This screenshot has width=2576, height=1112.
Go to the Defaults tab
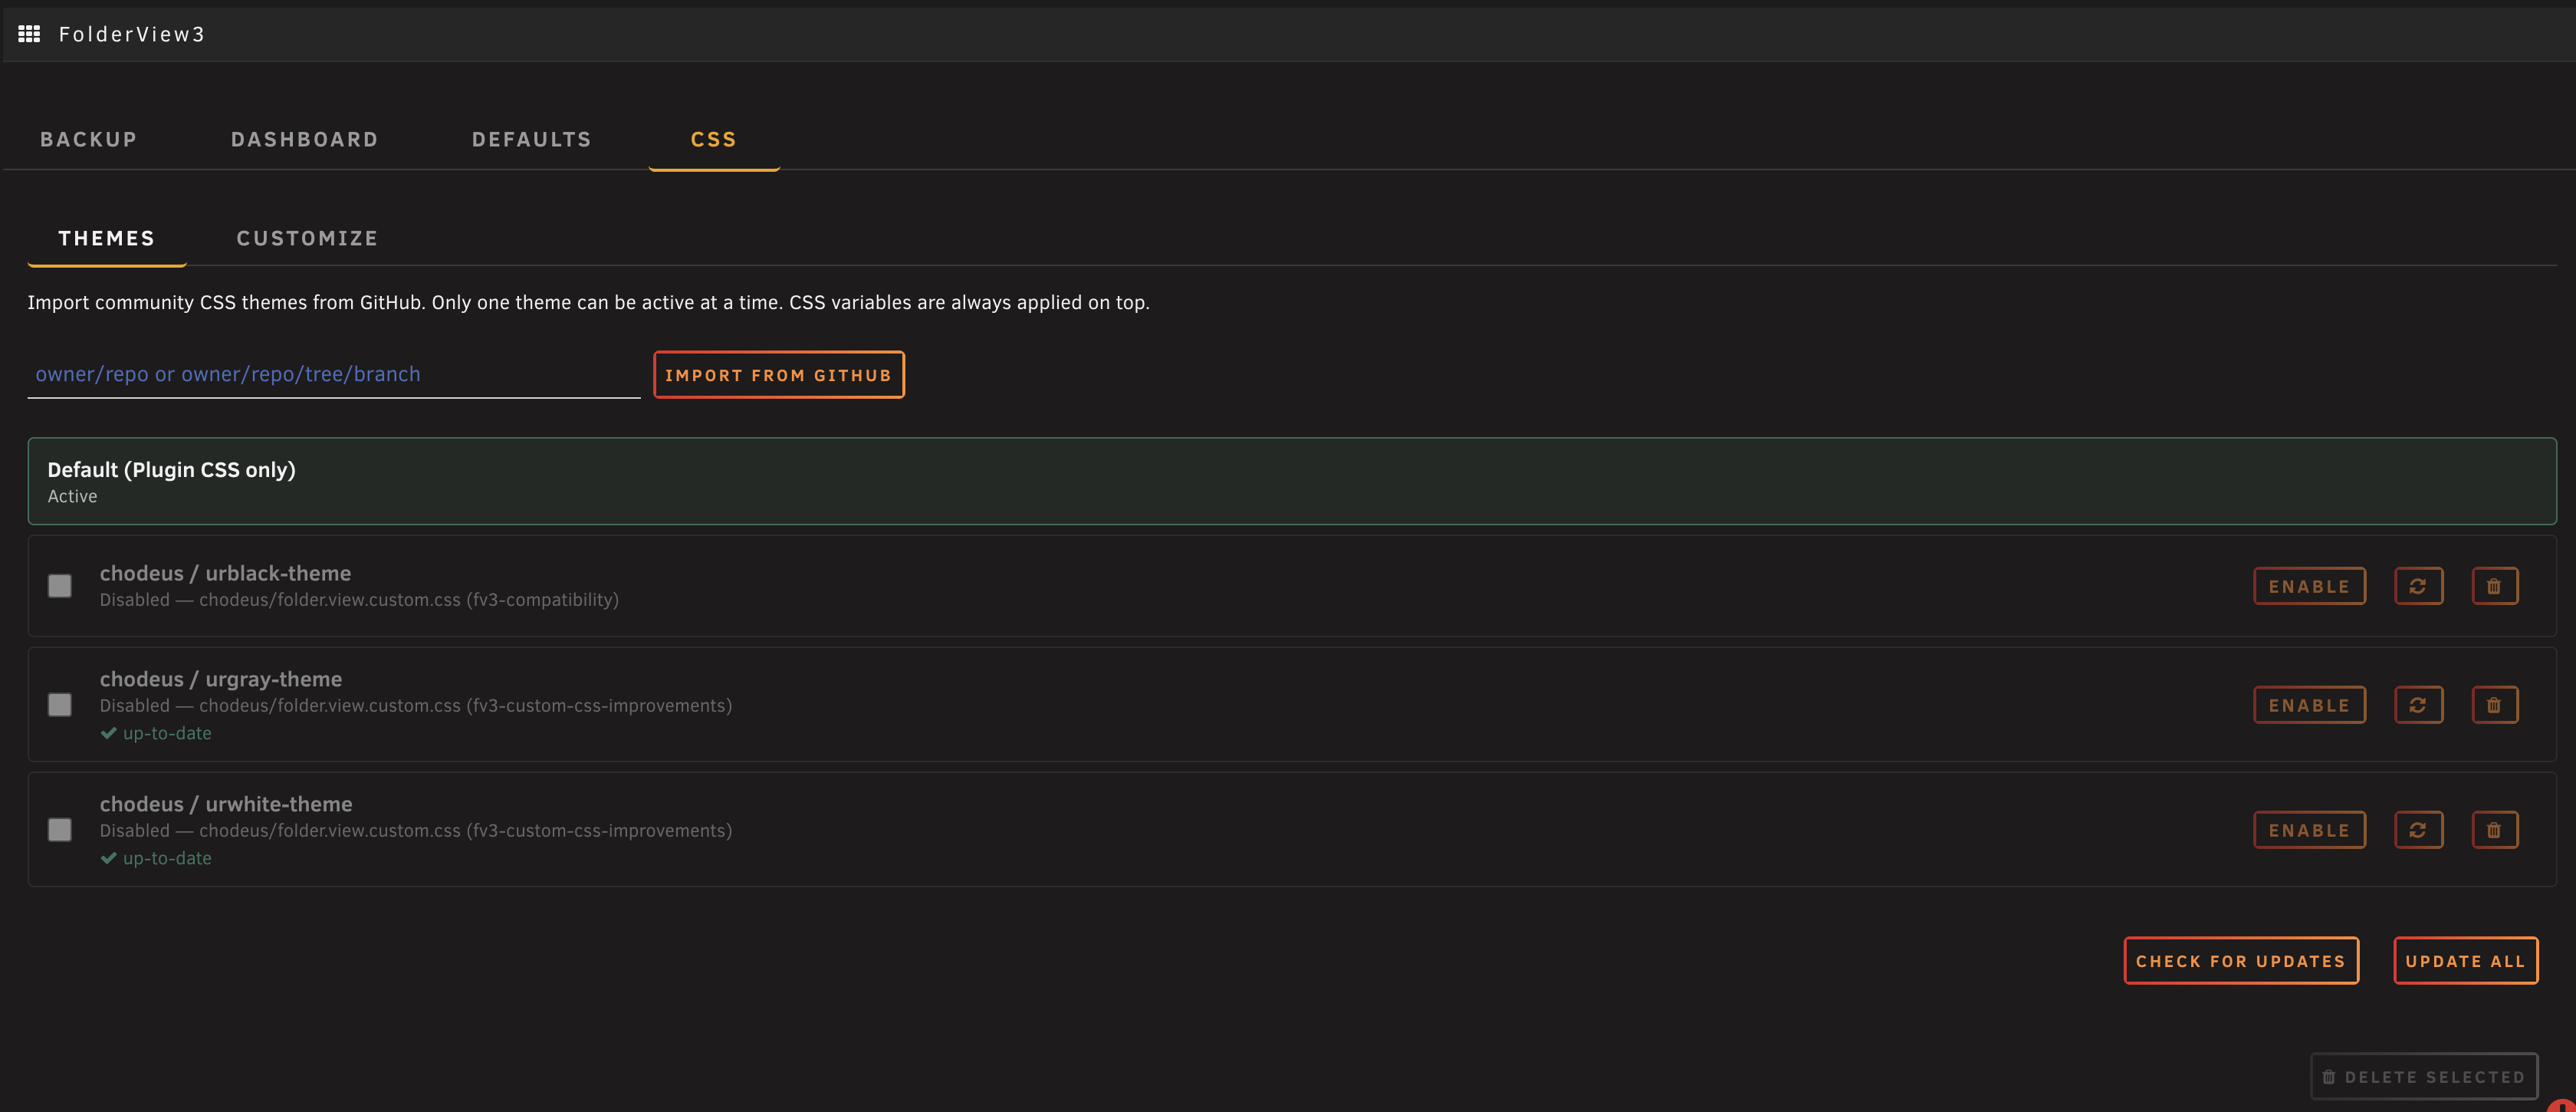[532, 139]
